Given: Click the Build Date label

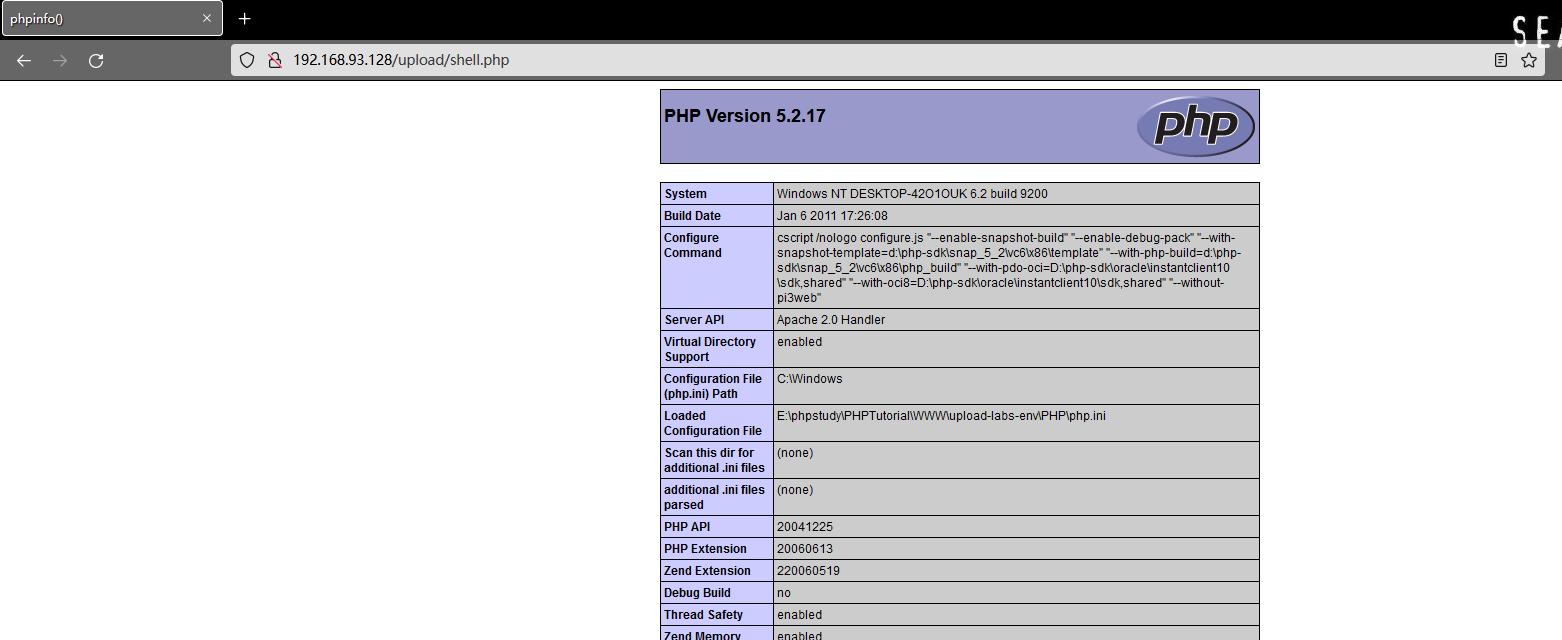Looking at the screenshot, I should pos(692,216).
